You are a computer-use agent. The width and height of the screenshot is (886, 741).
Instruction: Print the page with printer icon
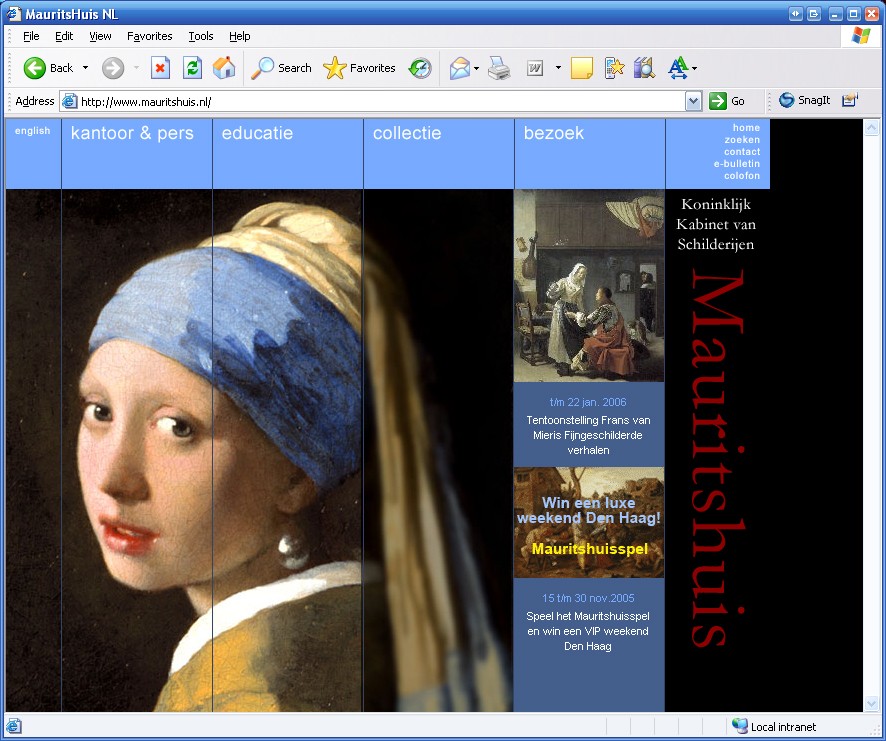(498, 68)
